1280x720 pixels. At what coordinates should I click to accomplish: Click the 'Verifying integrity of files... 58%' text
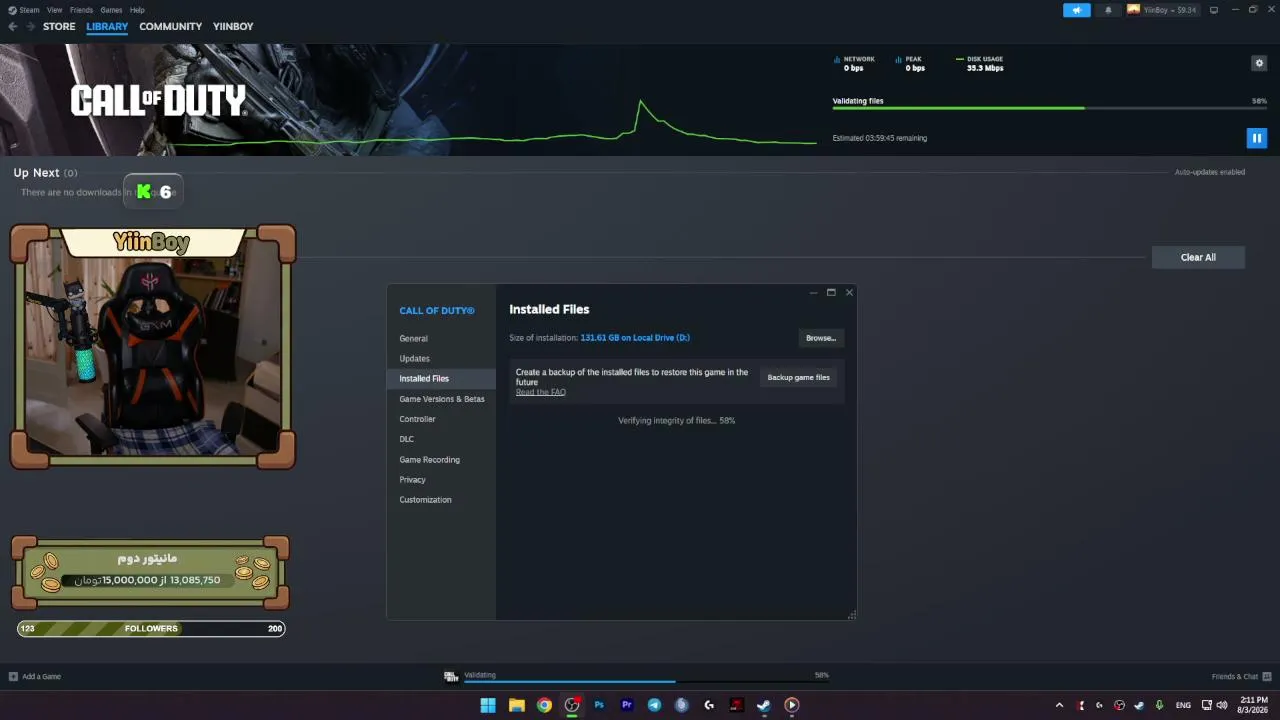[677, 421]
